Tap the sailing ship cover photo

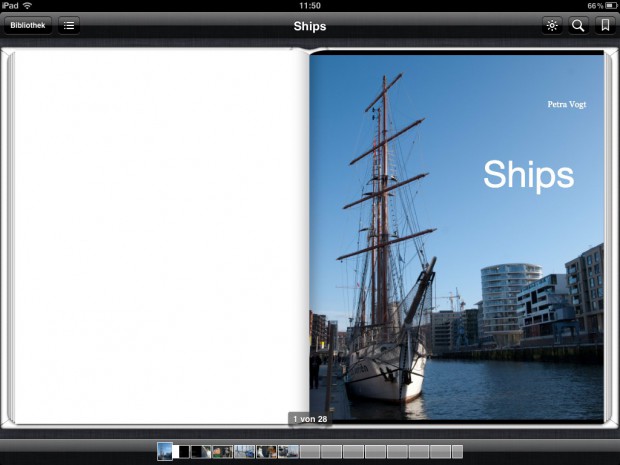pos(457,237)
